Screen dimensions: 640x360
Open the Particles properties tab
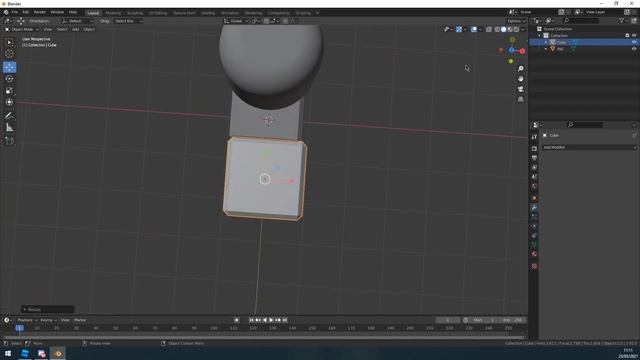pyautogui.click(x=534, y=217)
